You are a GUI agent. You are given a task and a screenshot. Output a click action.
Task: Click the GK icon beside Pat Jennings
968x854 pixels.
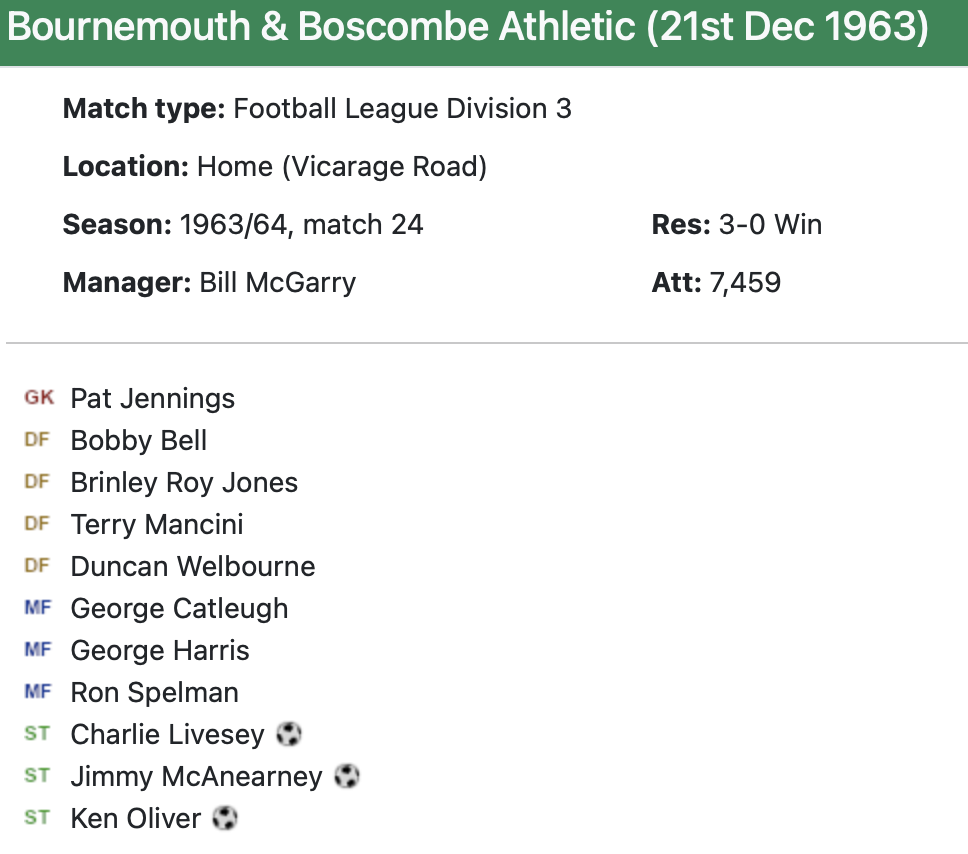[39, 398]
